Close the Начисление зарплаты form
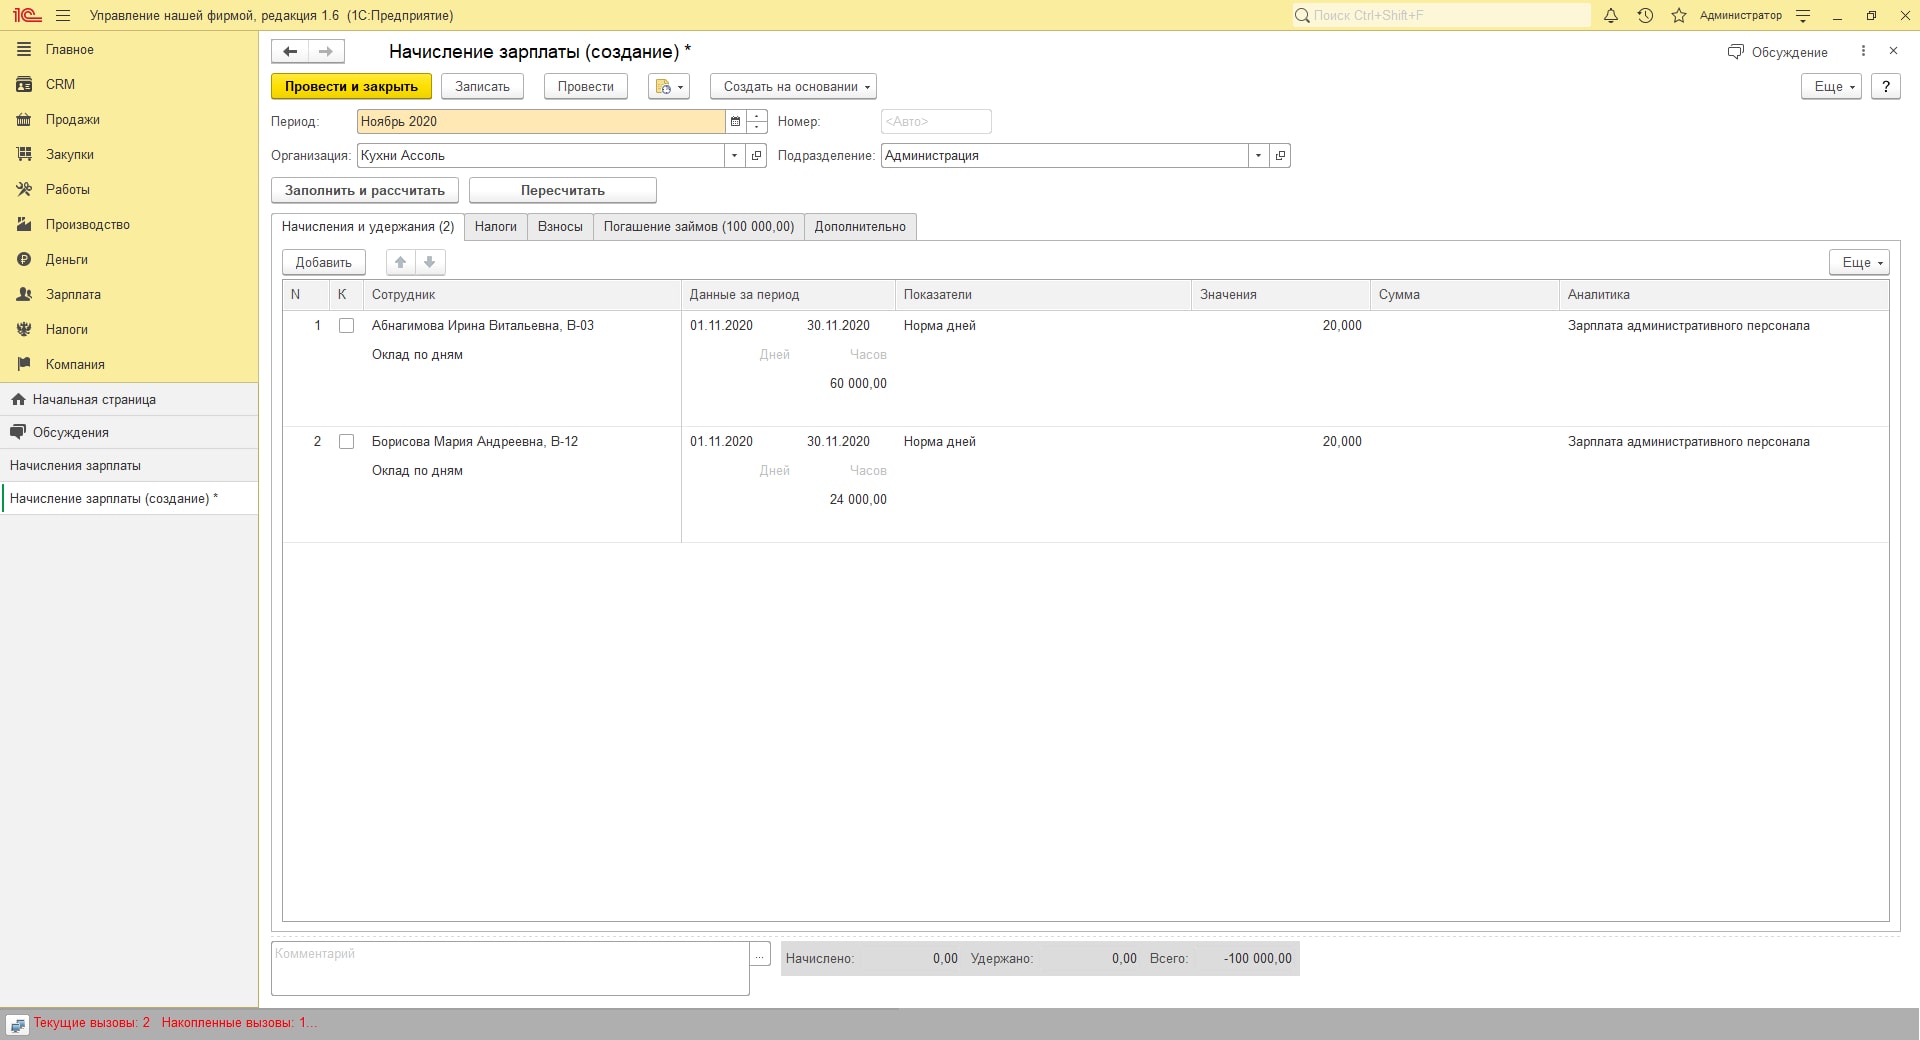Viewport: 1920px width, 1040px height. pos(1893,51)
